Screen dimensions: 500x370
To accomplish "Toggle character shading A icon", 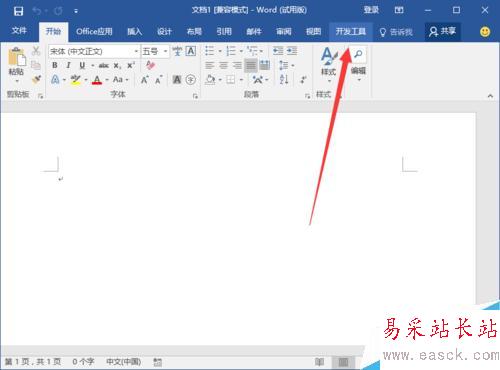I will (177, 80).
